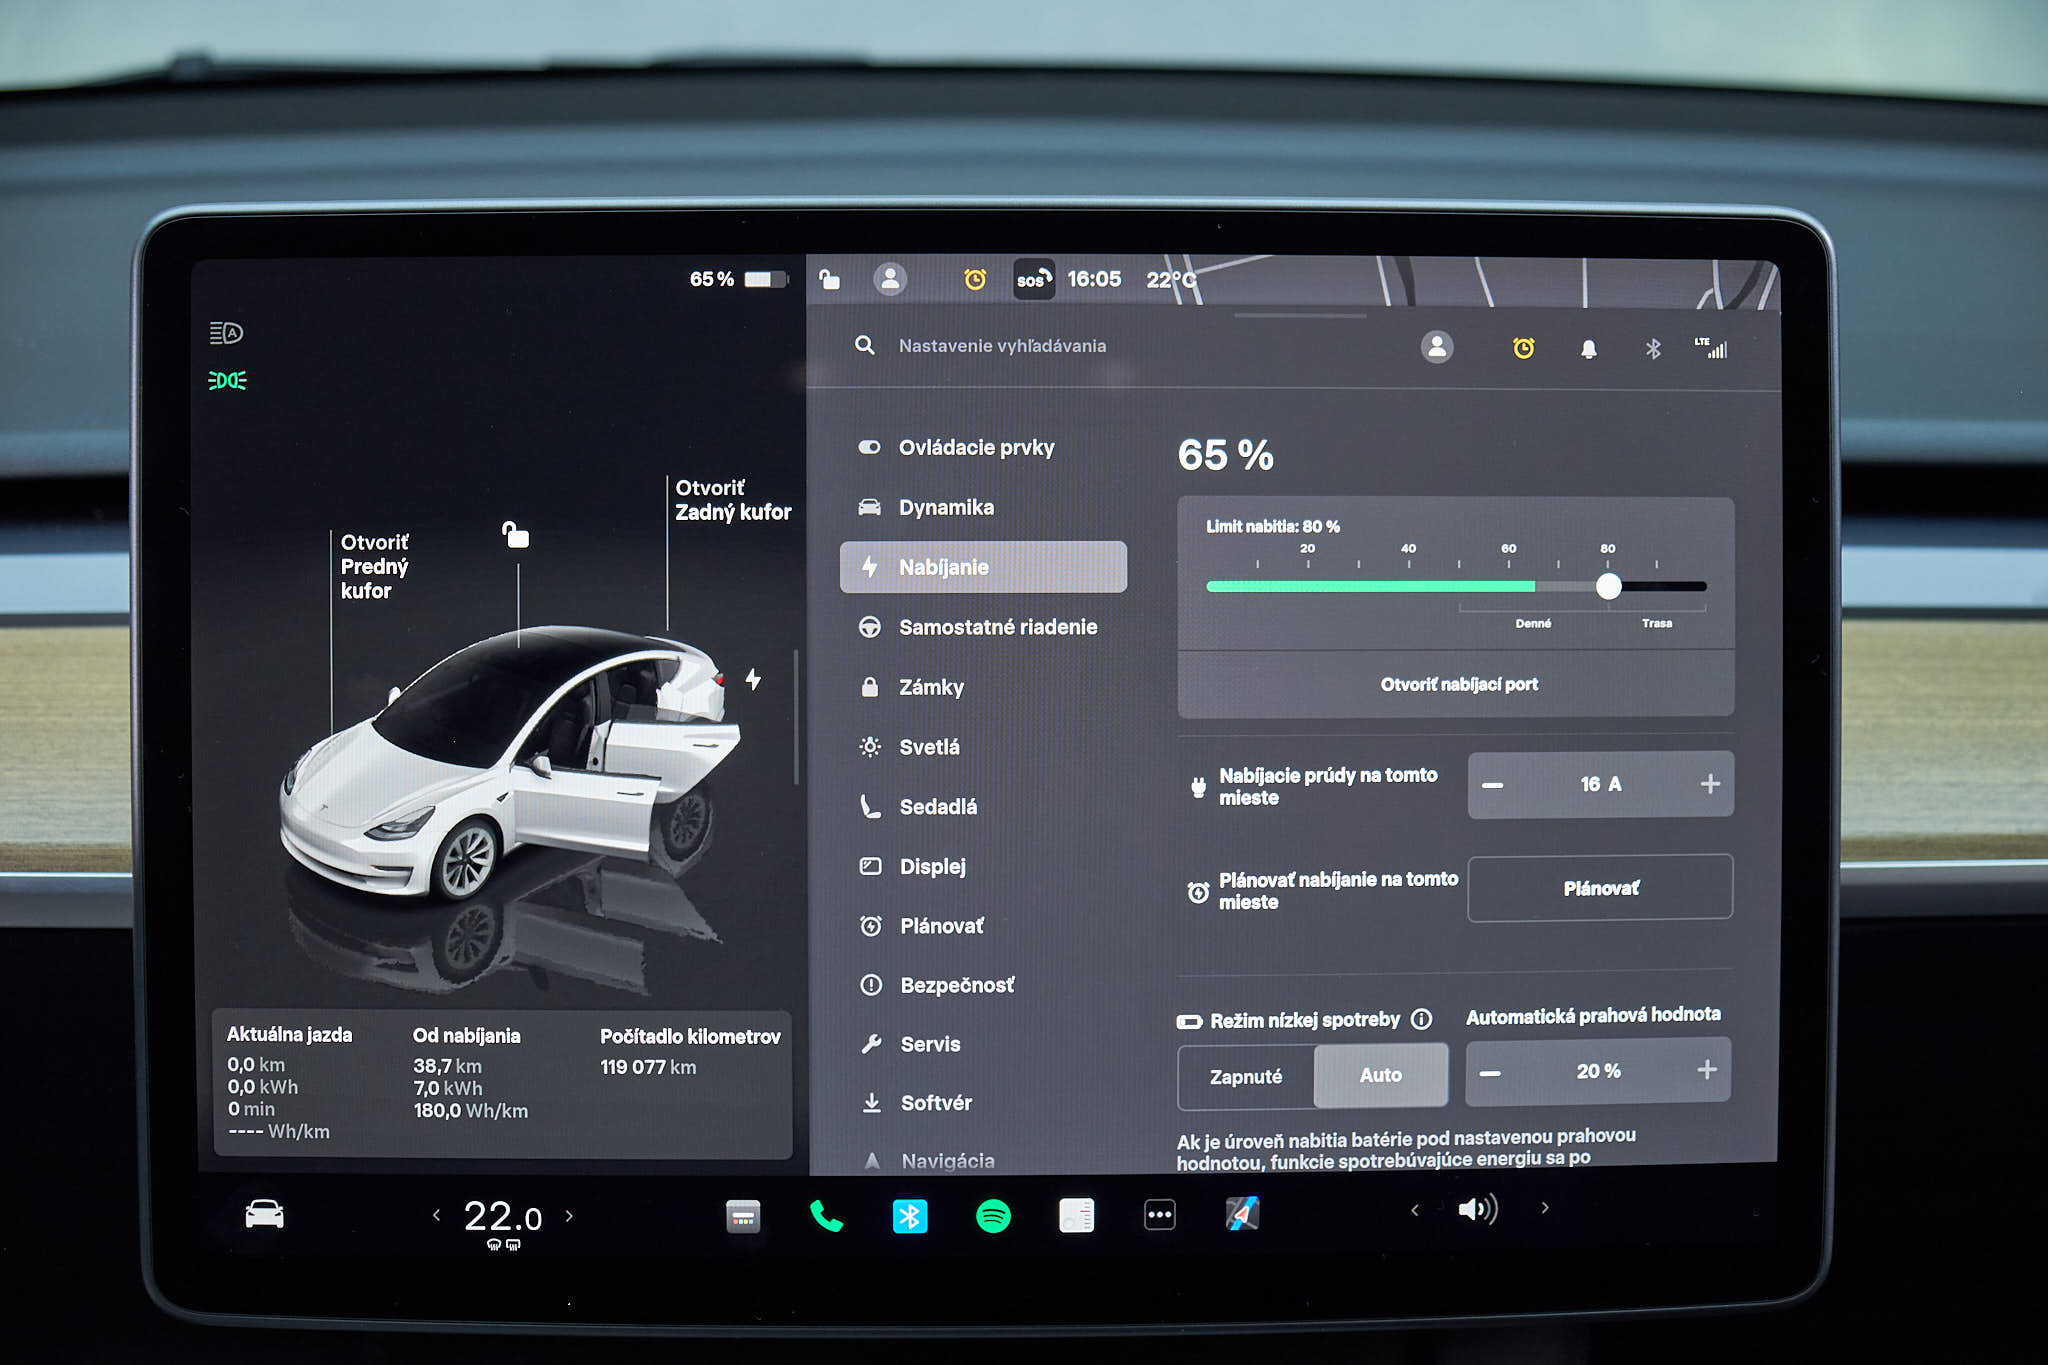Tap the unlock icon above the car

click(x=515, y=535)
